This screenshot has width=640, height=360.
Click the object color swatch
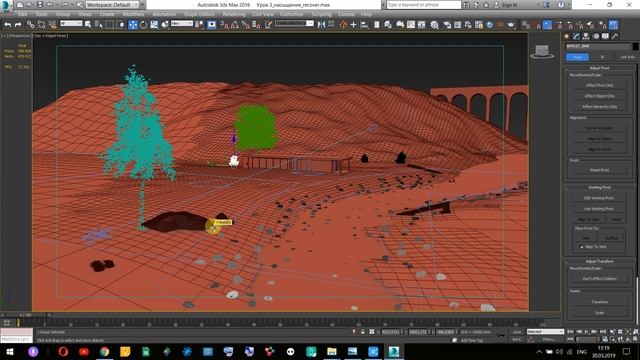click(636, 46)
